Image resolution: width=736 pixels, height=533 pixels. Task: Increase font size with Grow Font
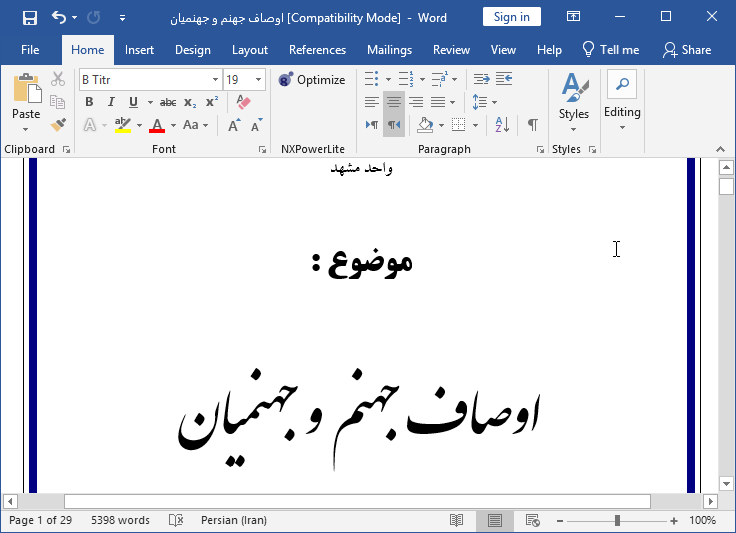[x=234, y=125]
